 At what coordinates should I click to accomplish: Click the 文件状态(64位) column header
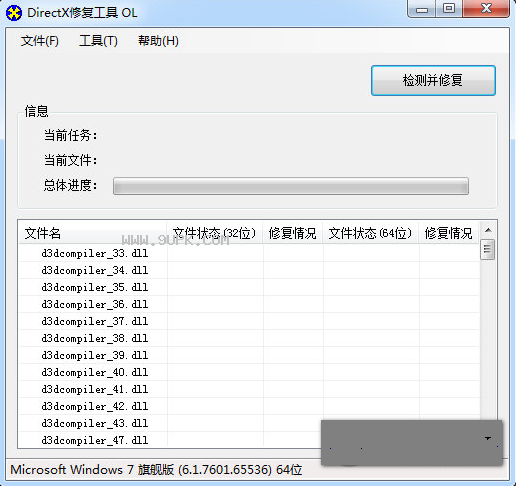click(370, 233)
